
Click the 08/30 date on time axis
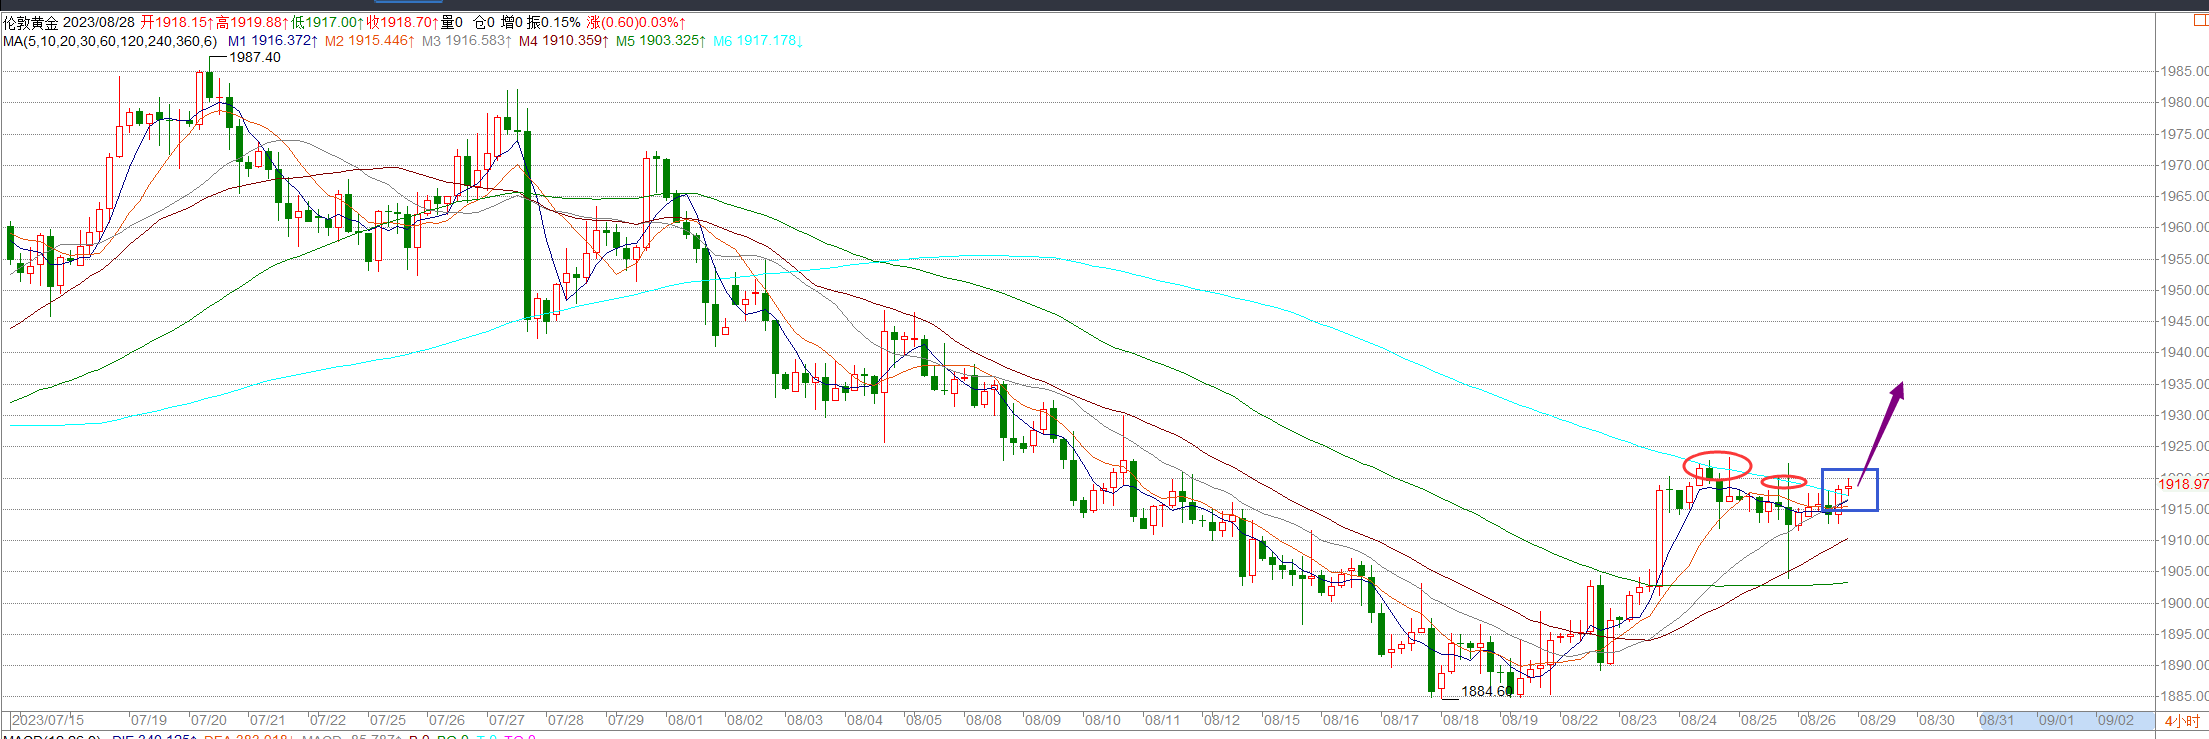pos(1936,720)
